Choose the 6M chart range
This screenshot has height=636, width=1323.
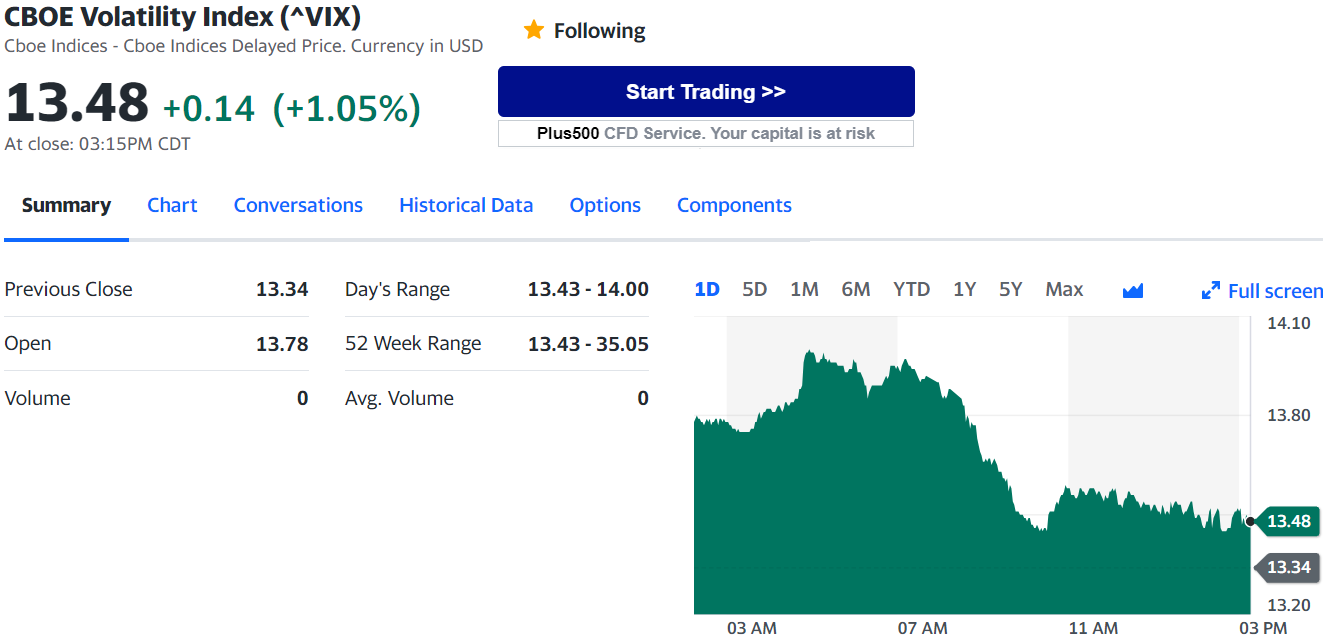point(855,289)
